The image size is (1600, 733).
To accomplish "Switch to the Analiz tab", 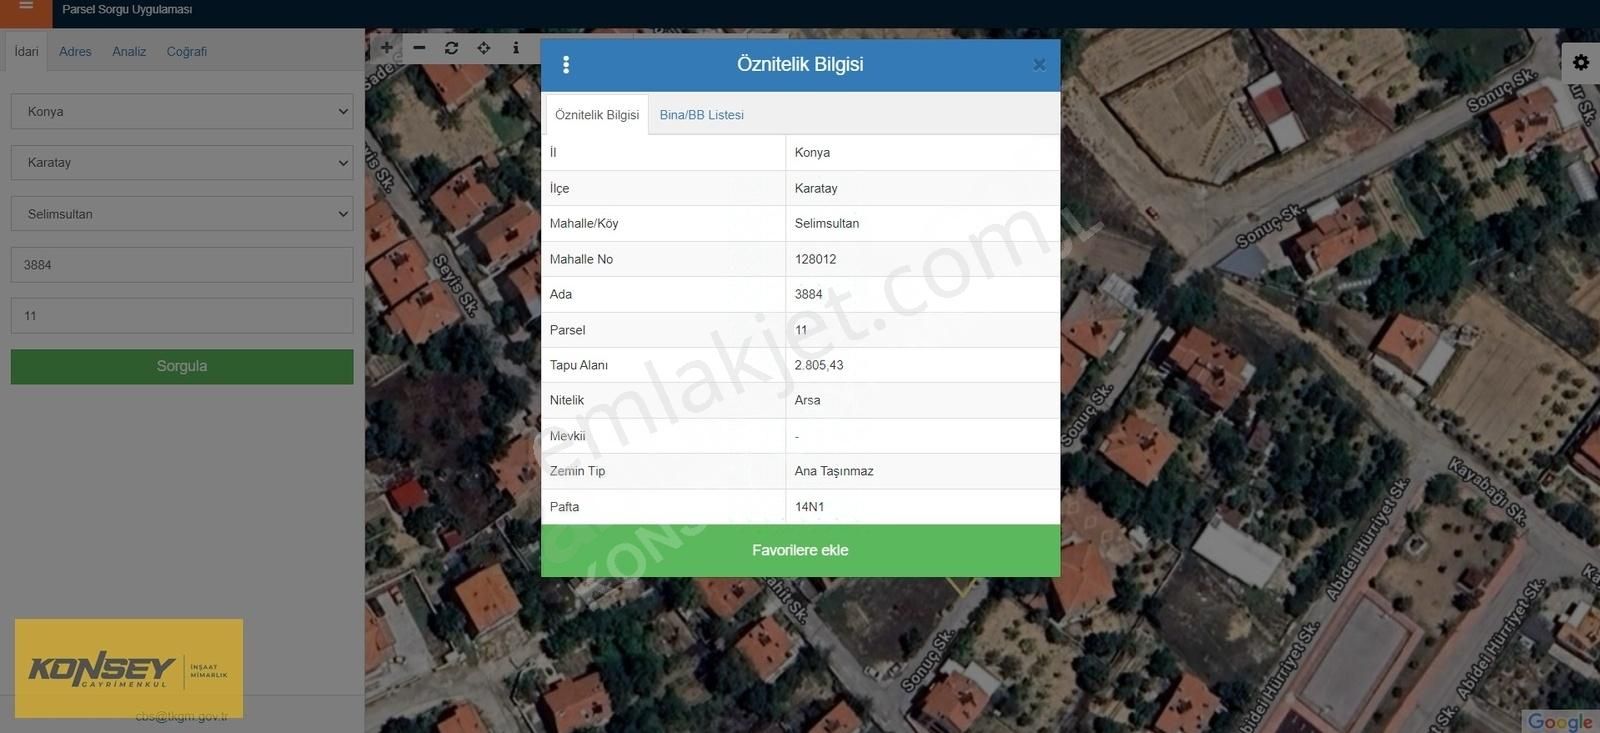I will 129,51.
